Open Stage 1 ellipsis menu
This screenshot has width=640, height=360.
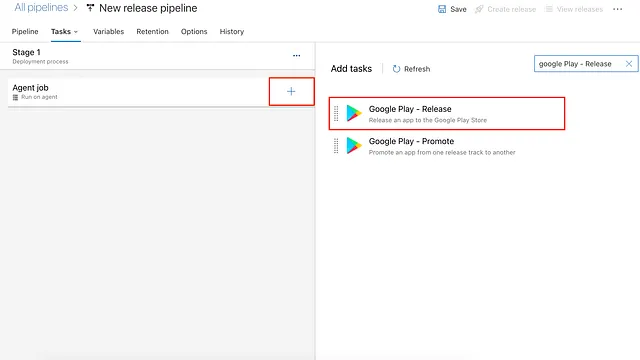coord(297,56)
